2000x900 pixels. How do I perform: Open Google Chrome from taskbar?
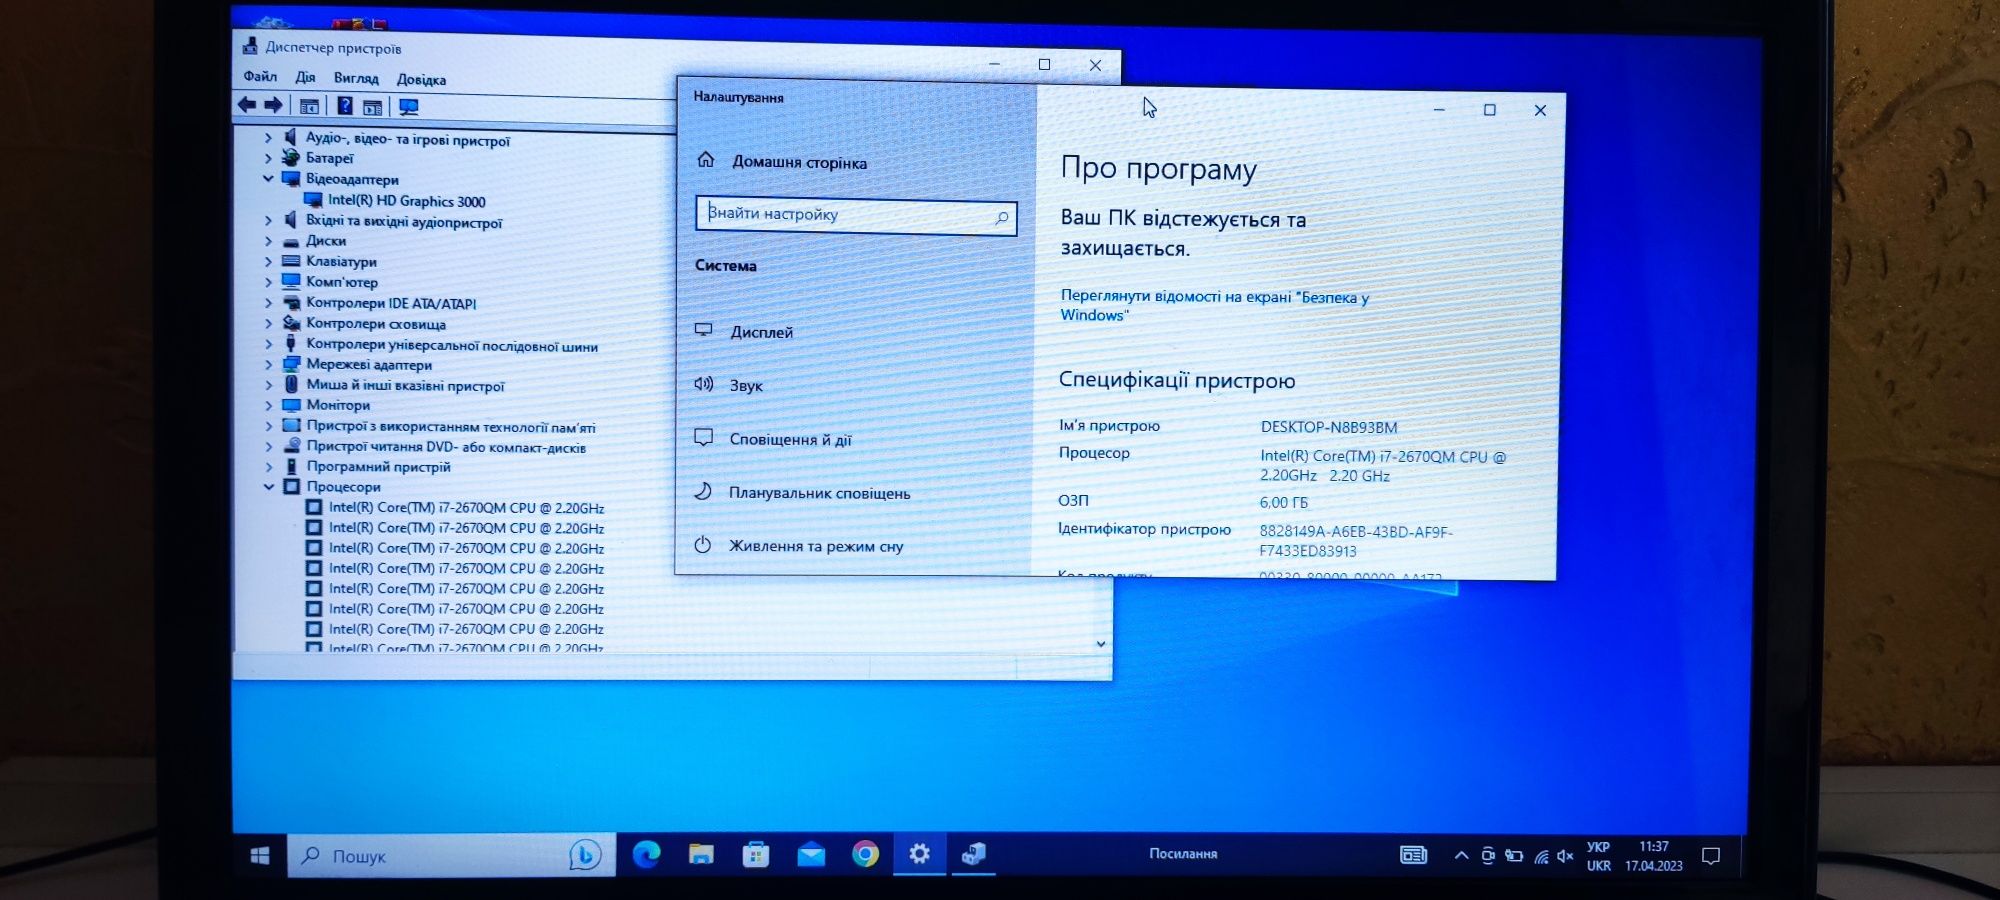865,854
